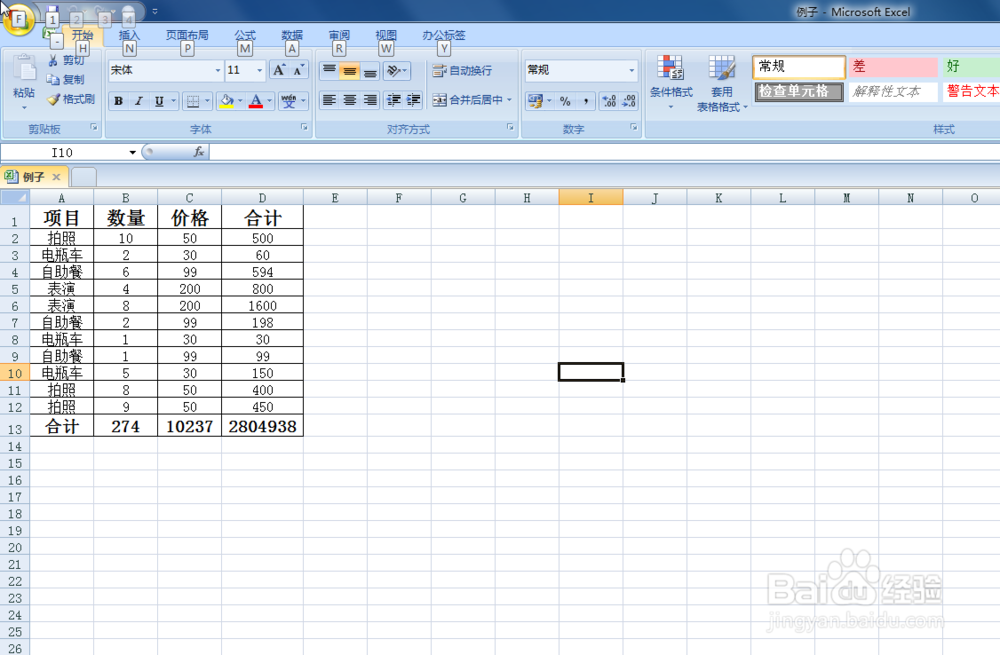Click the increase indent icon
This screenshot has height=655, width=1000.
click(x=413, y=100)
